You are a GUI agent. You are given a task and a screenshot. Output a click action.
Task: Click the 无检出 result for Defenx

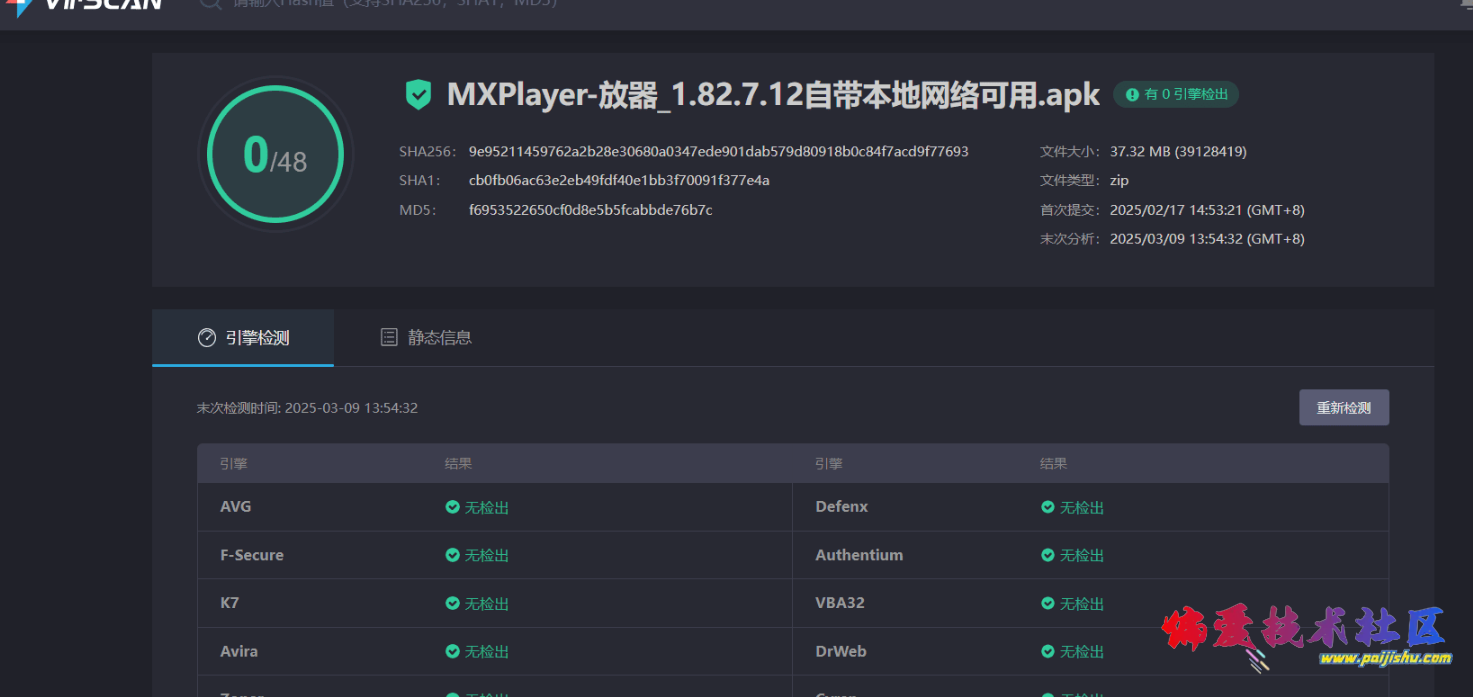1082,507
